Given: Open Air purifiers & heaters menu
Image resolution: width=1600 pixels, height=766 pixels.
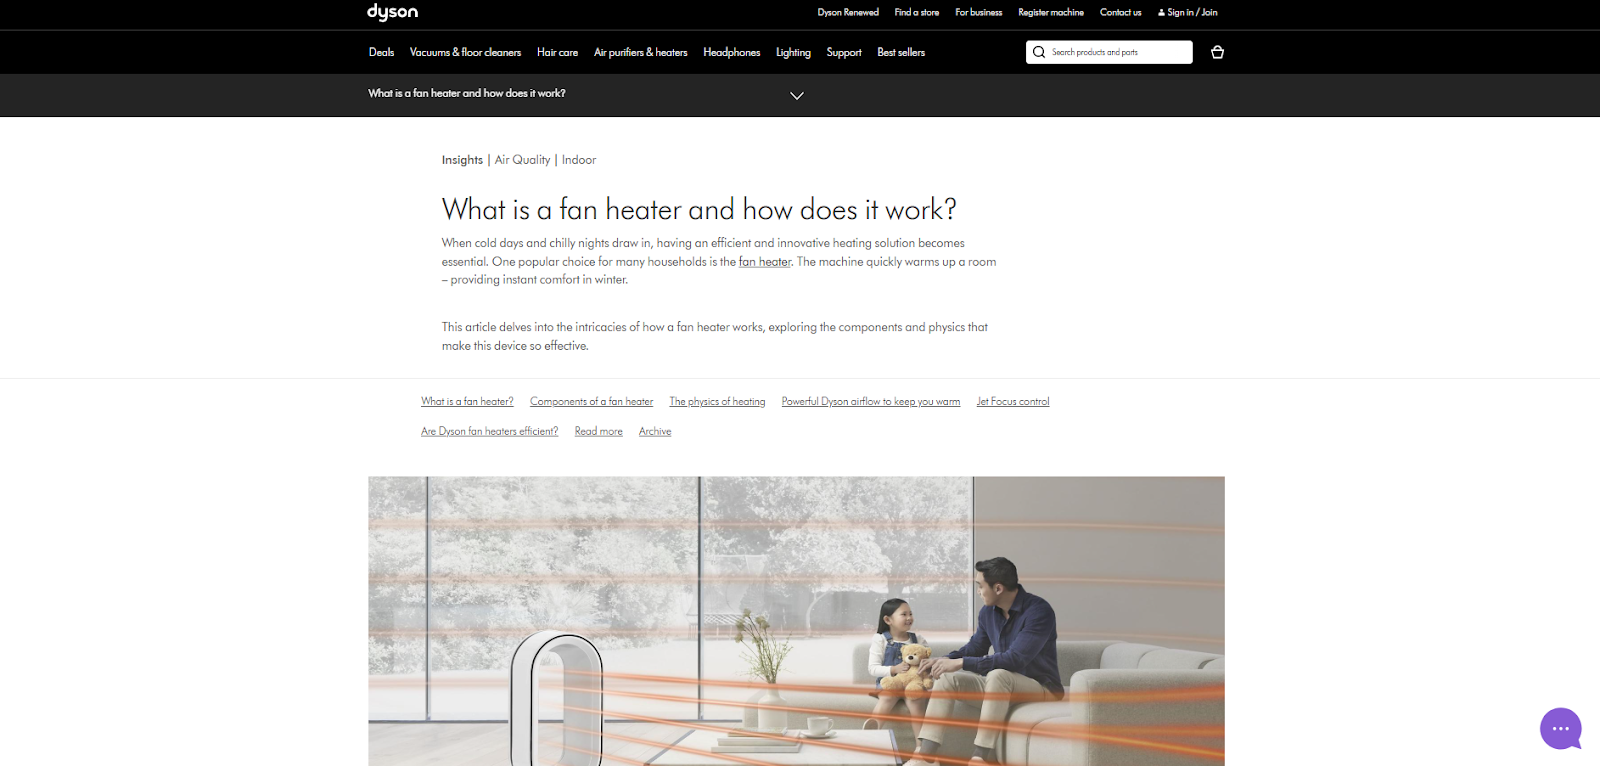Looking at the screenshot, I should [x=640, y=52].
